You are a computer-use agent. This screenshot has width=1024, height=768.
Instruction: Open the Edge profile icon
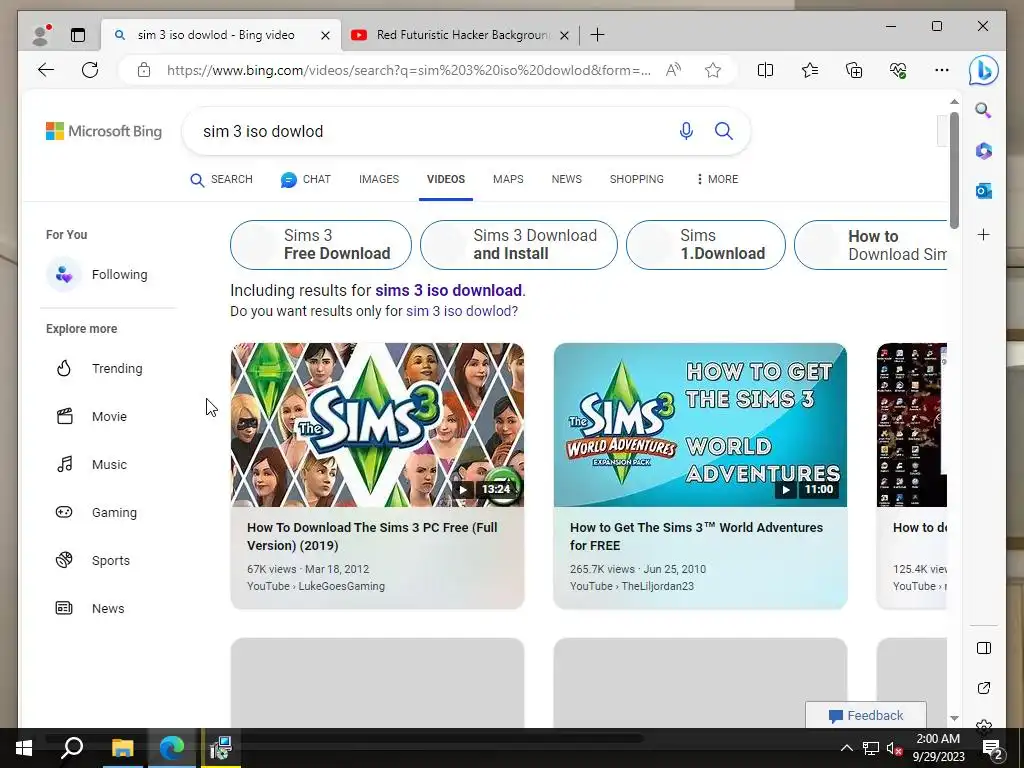click(x=42, y=35)
